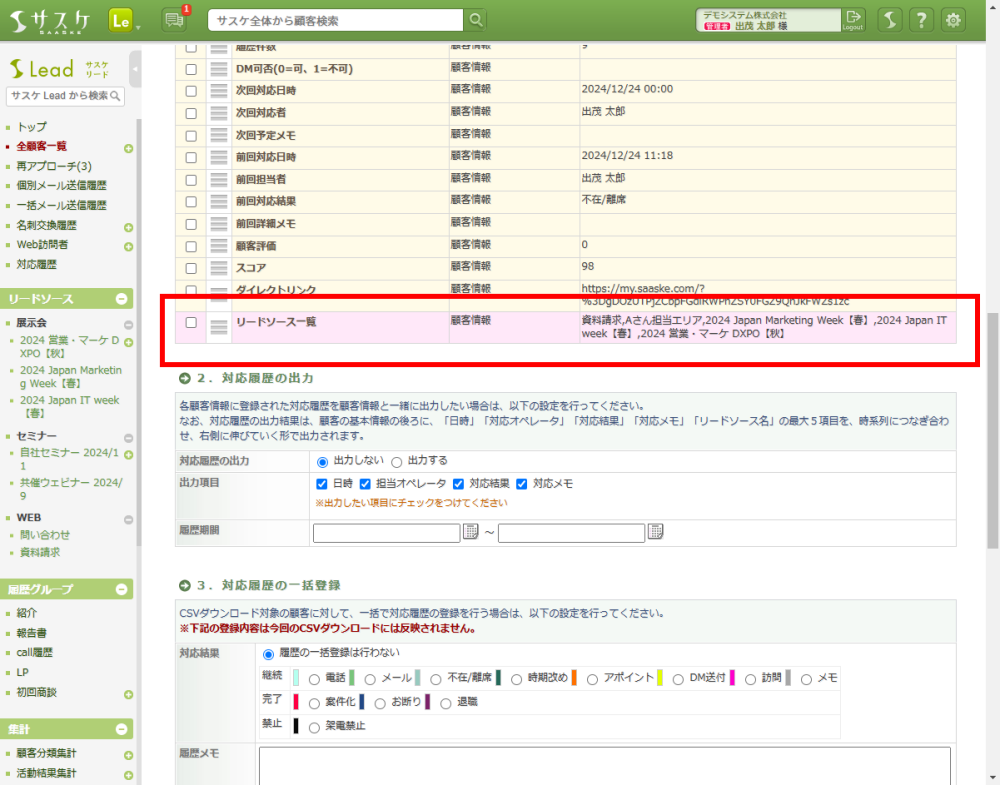Click the drag handle icon for リードソース一覧 row
The image size is (1000, 785).
click(219, 324)
